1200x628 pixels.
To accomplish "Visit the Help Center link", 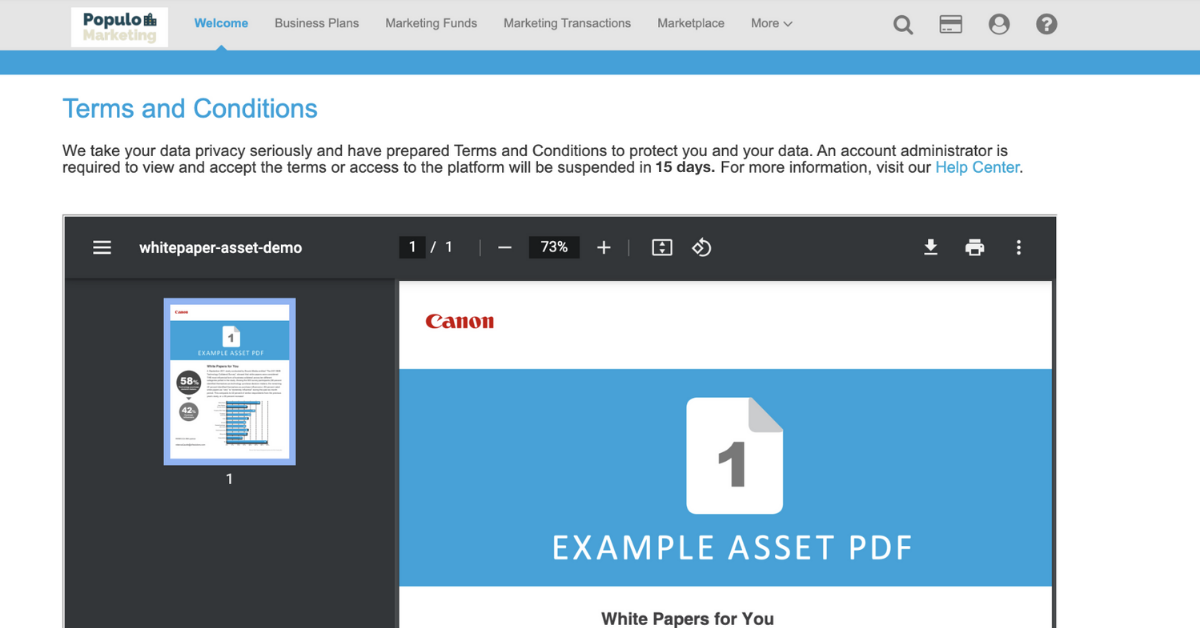I will coord(976,167).
